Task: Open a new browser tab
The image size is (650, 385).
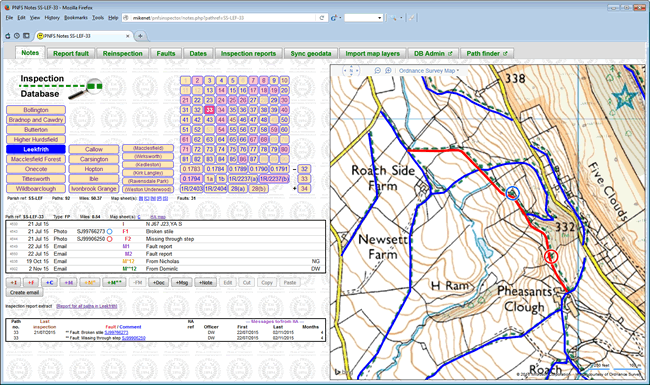Action: pyautogui.click(x=141, y=36)
